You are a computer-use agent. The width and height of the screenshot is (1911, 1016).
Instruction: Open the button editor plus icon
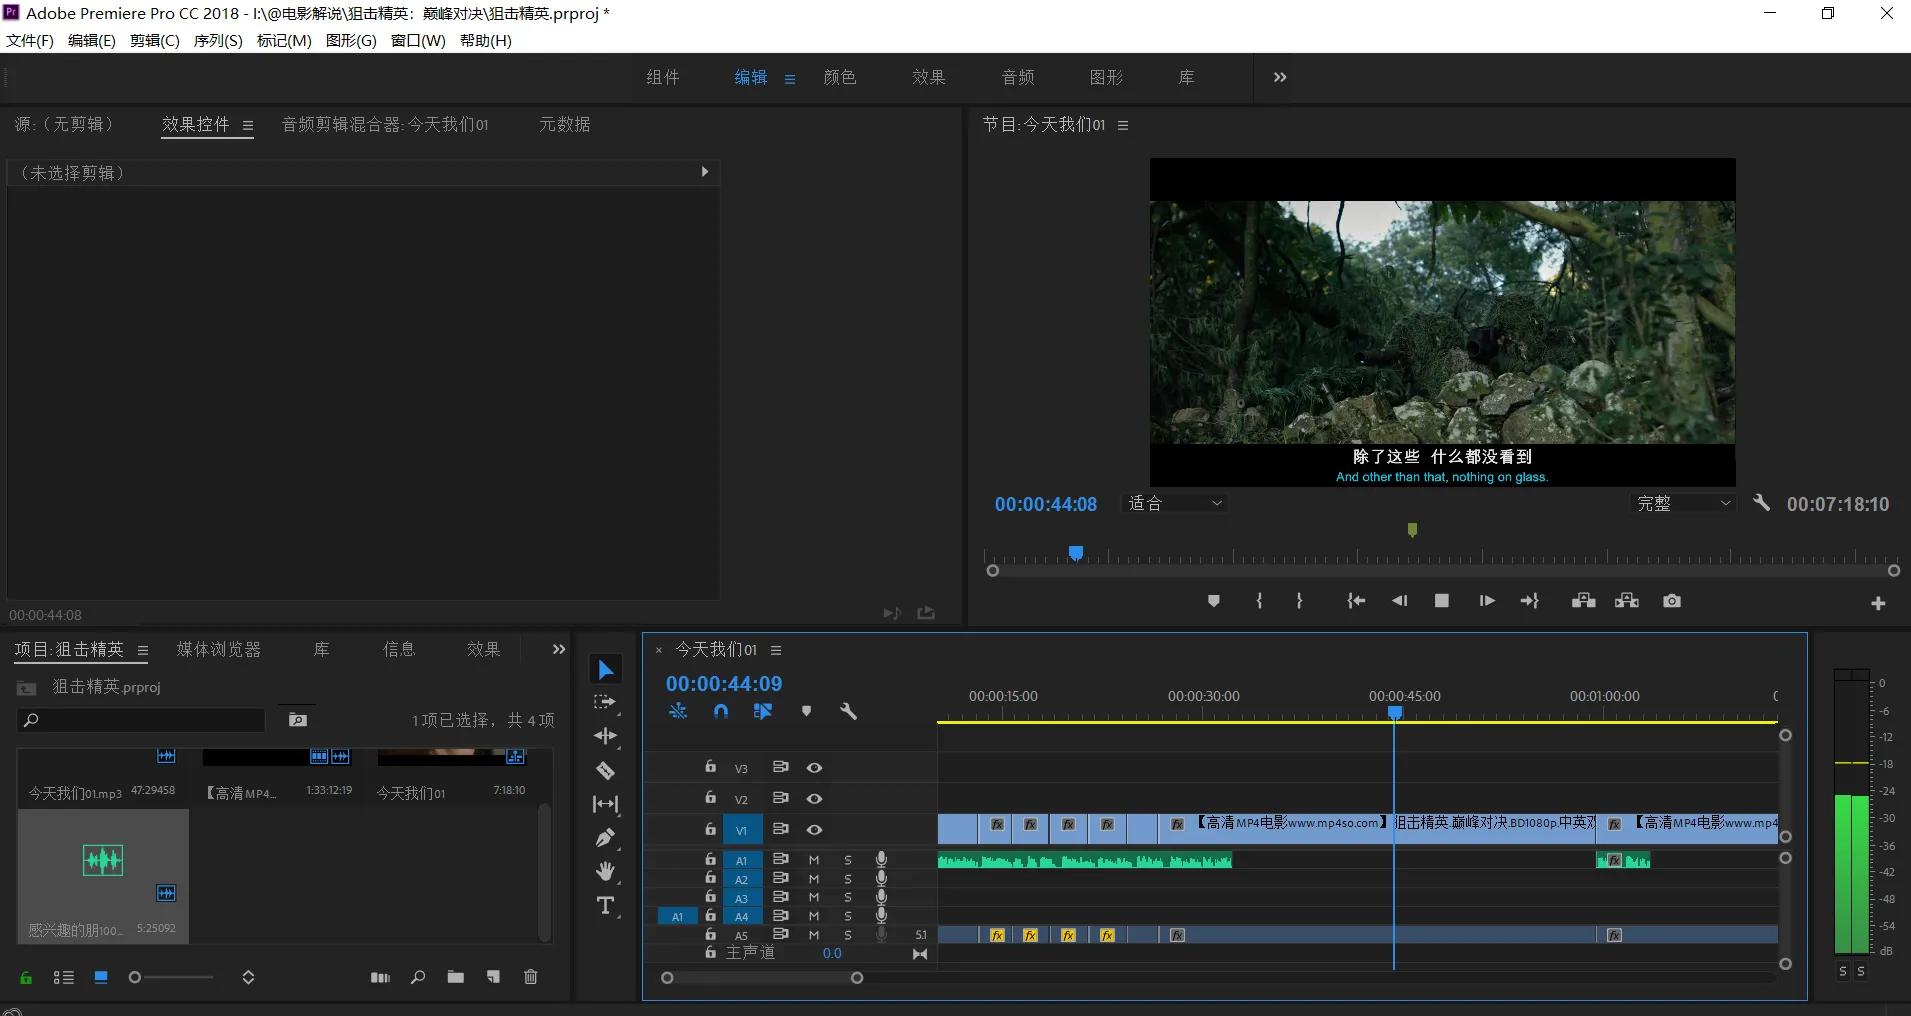[x=1878, y=603]
